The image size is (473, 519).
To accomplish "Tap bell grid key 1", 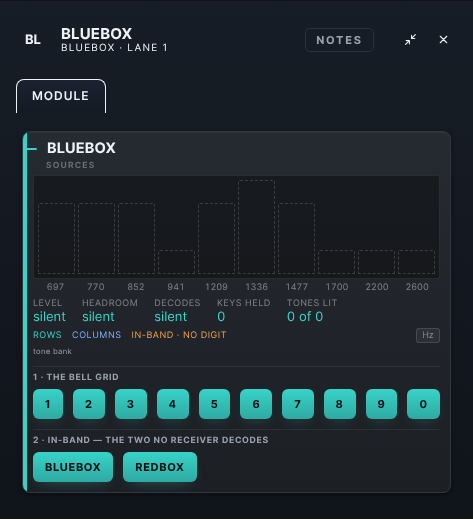I will 48,404.
